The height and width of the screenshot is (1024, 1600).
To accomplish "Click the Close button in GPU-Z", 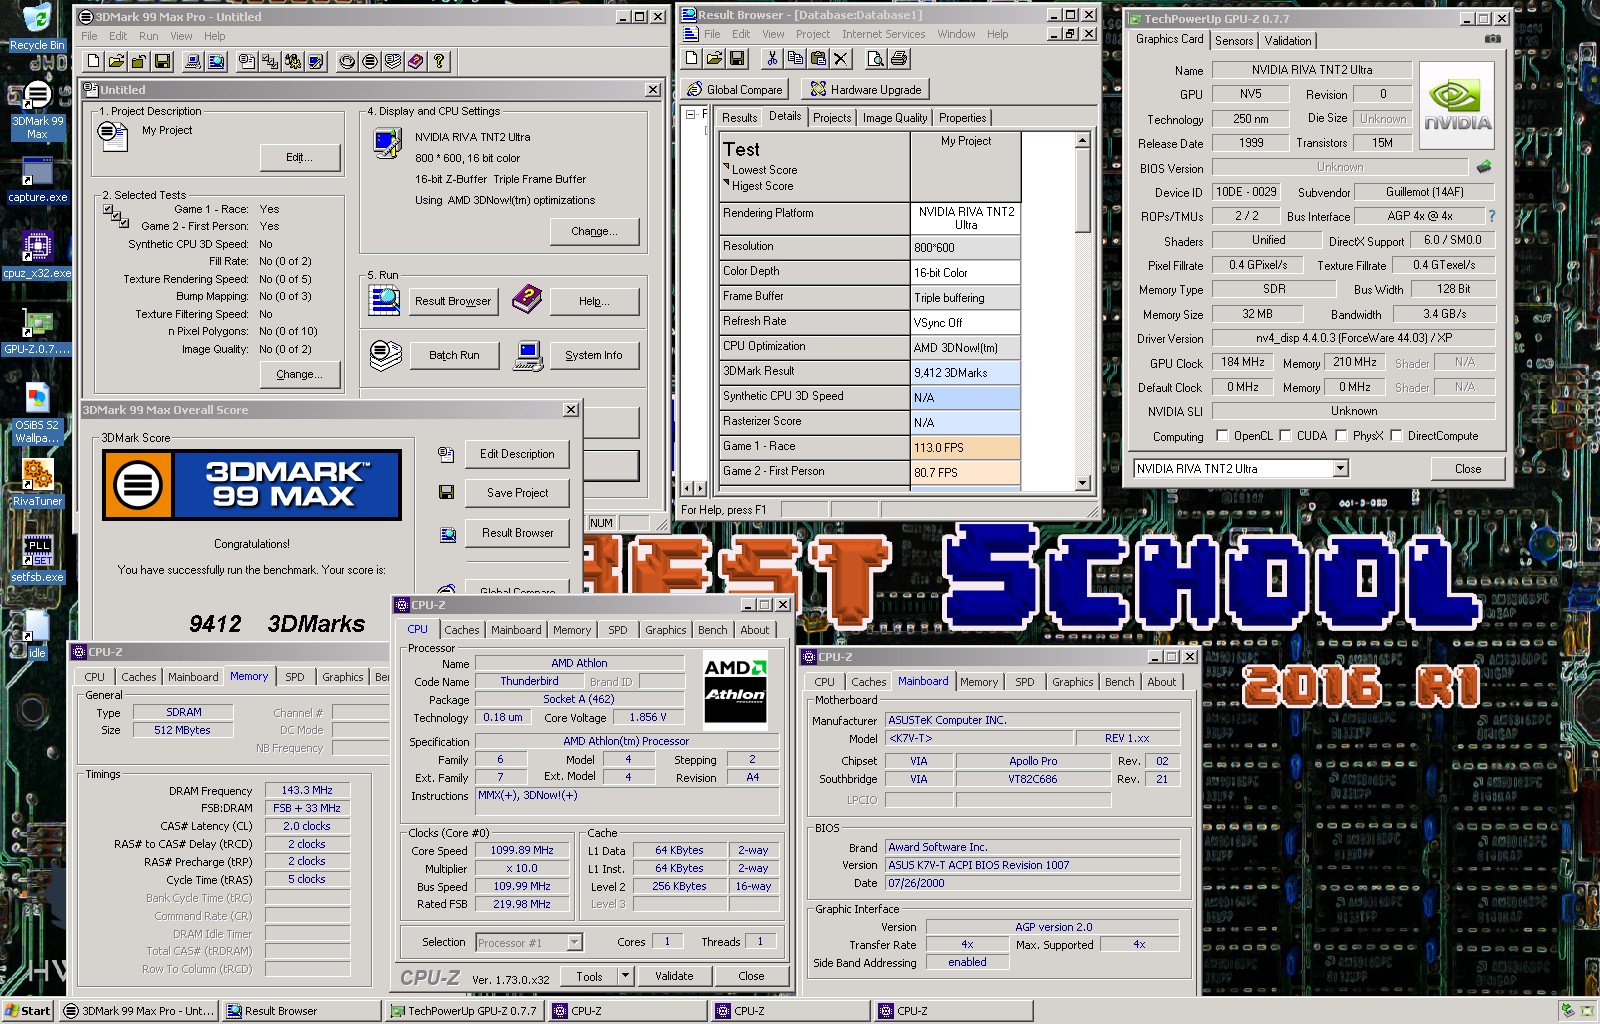I will 1468,468.
